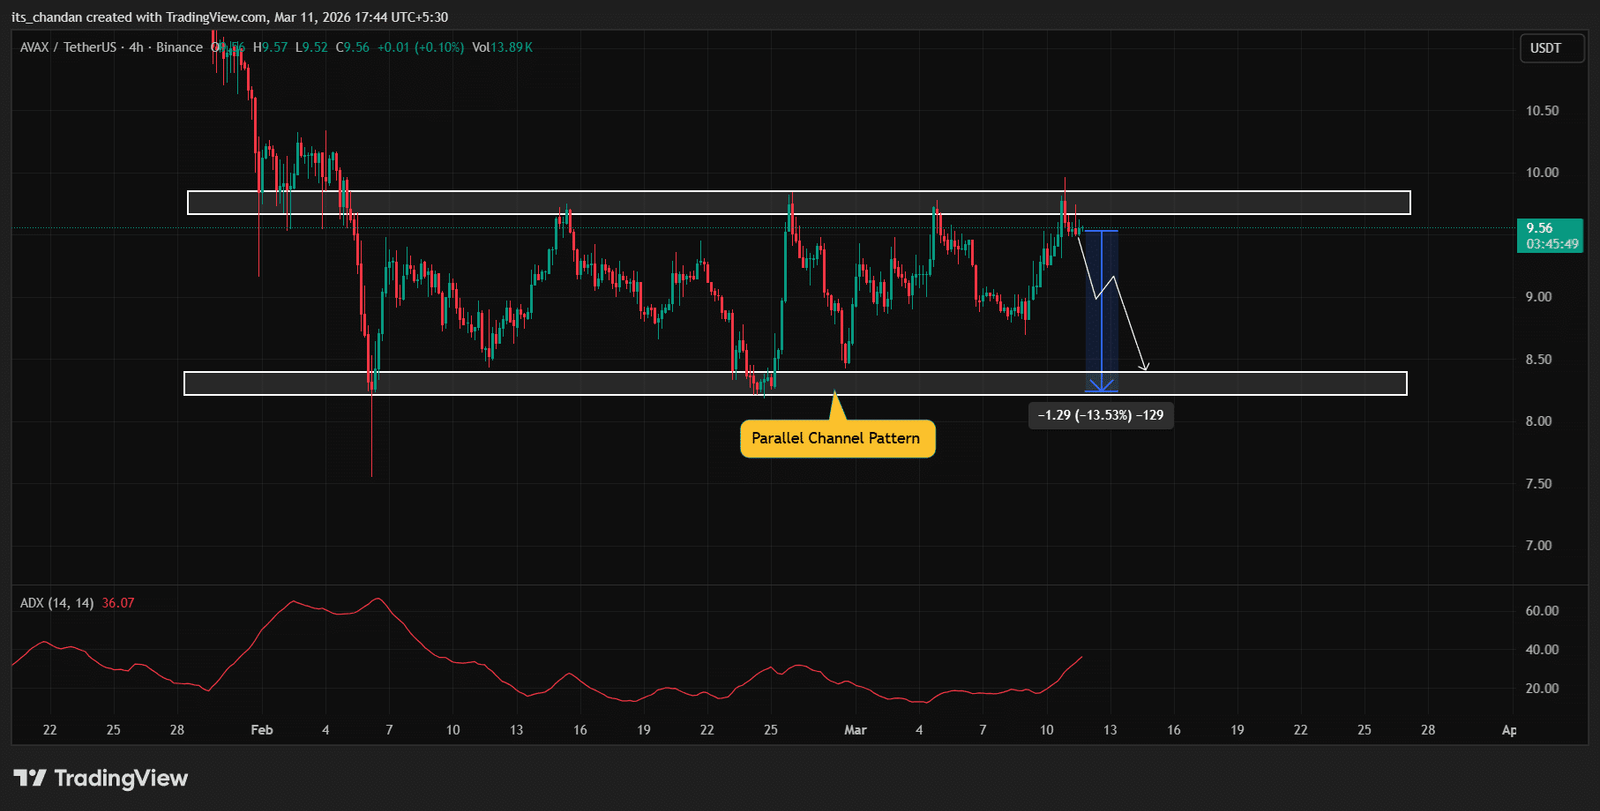
Task: Click the 4h timeframe in chart title
Action: tap(136, 47)
